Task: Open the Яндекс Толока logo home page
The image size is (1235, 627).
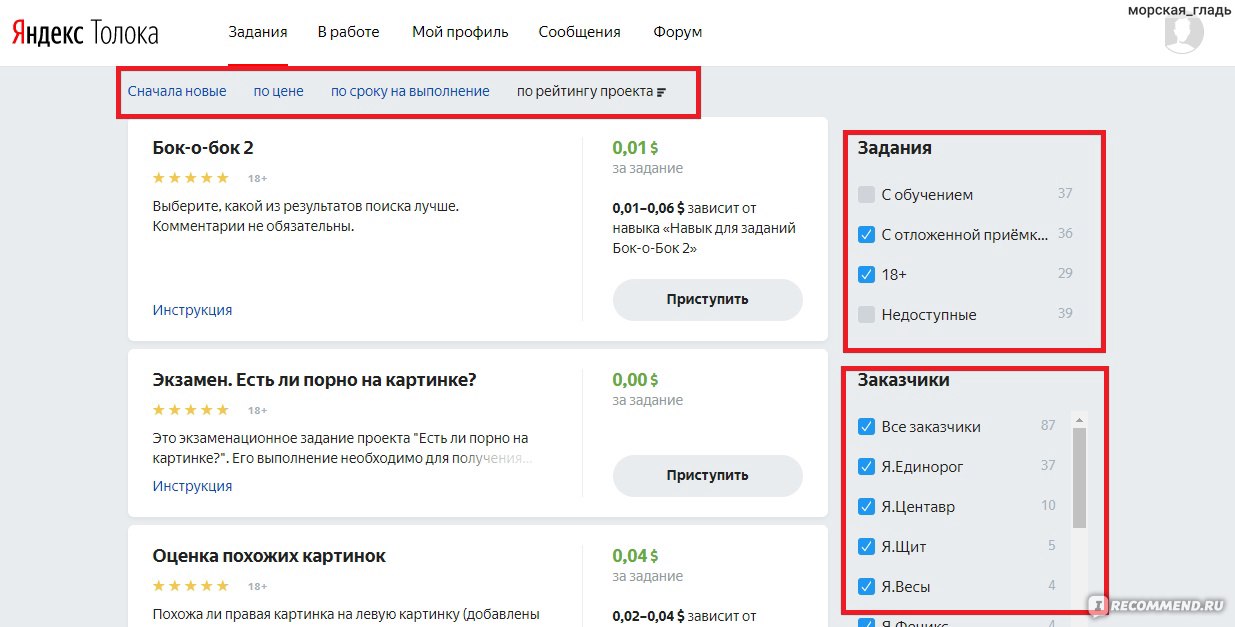Action: click(x=85, y=33)
